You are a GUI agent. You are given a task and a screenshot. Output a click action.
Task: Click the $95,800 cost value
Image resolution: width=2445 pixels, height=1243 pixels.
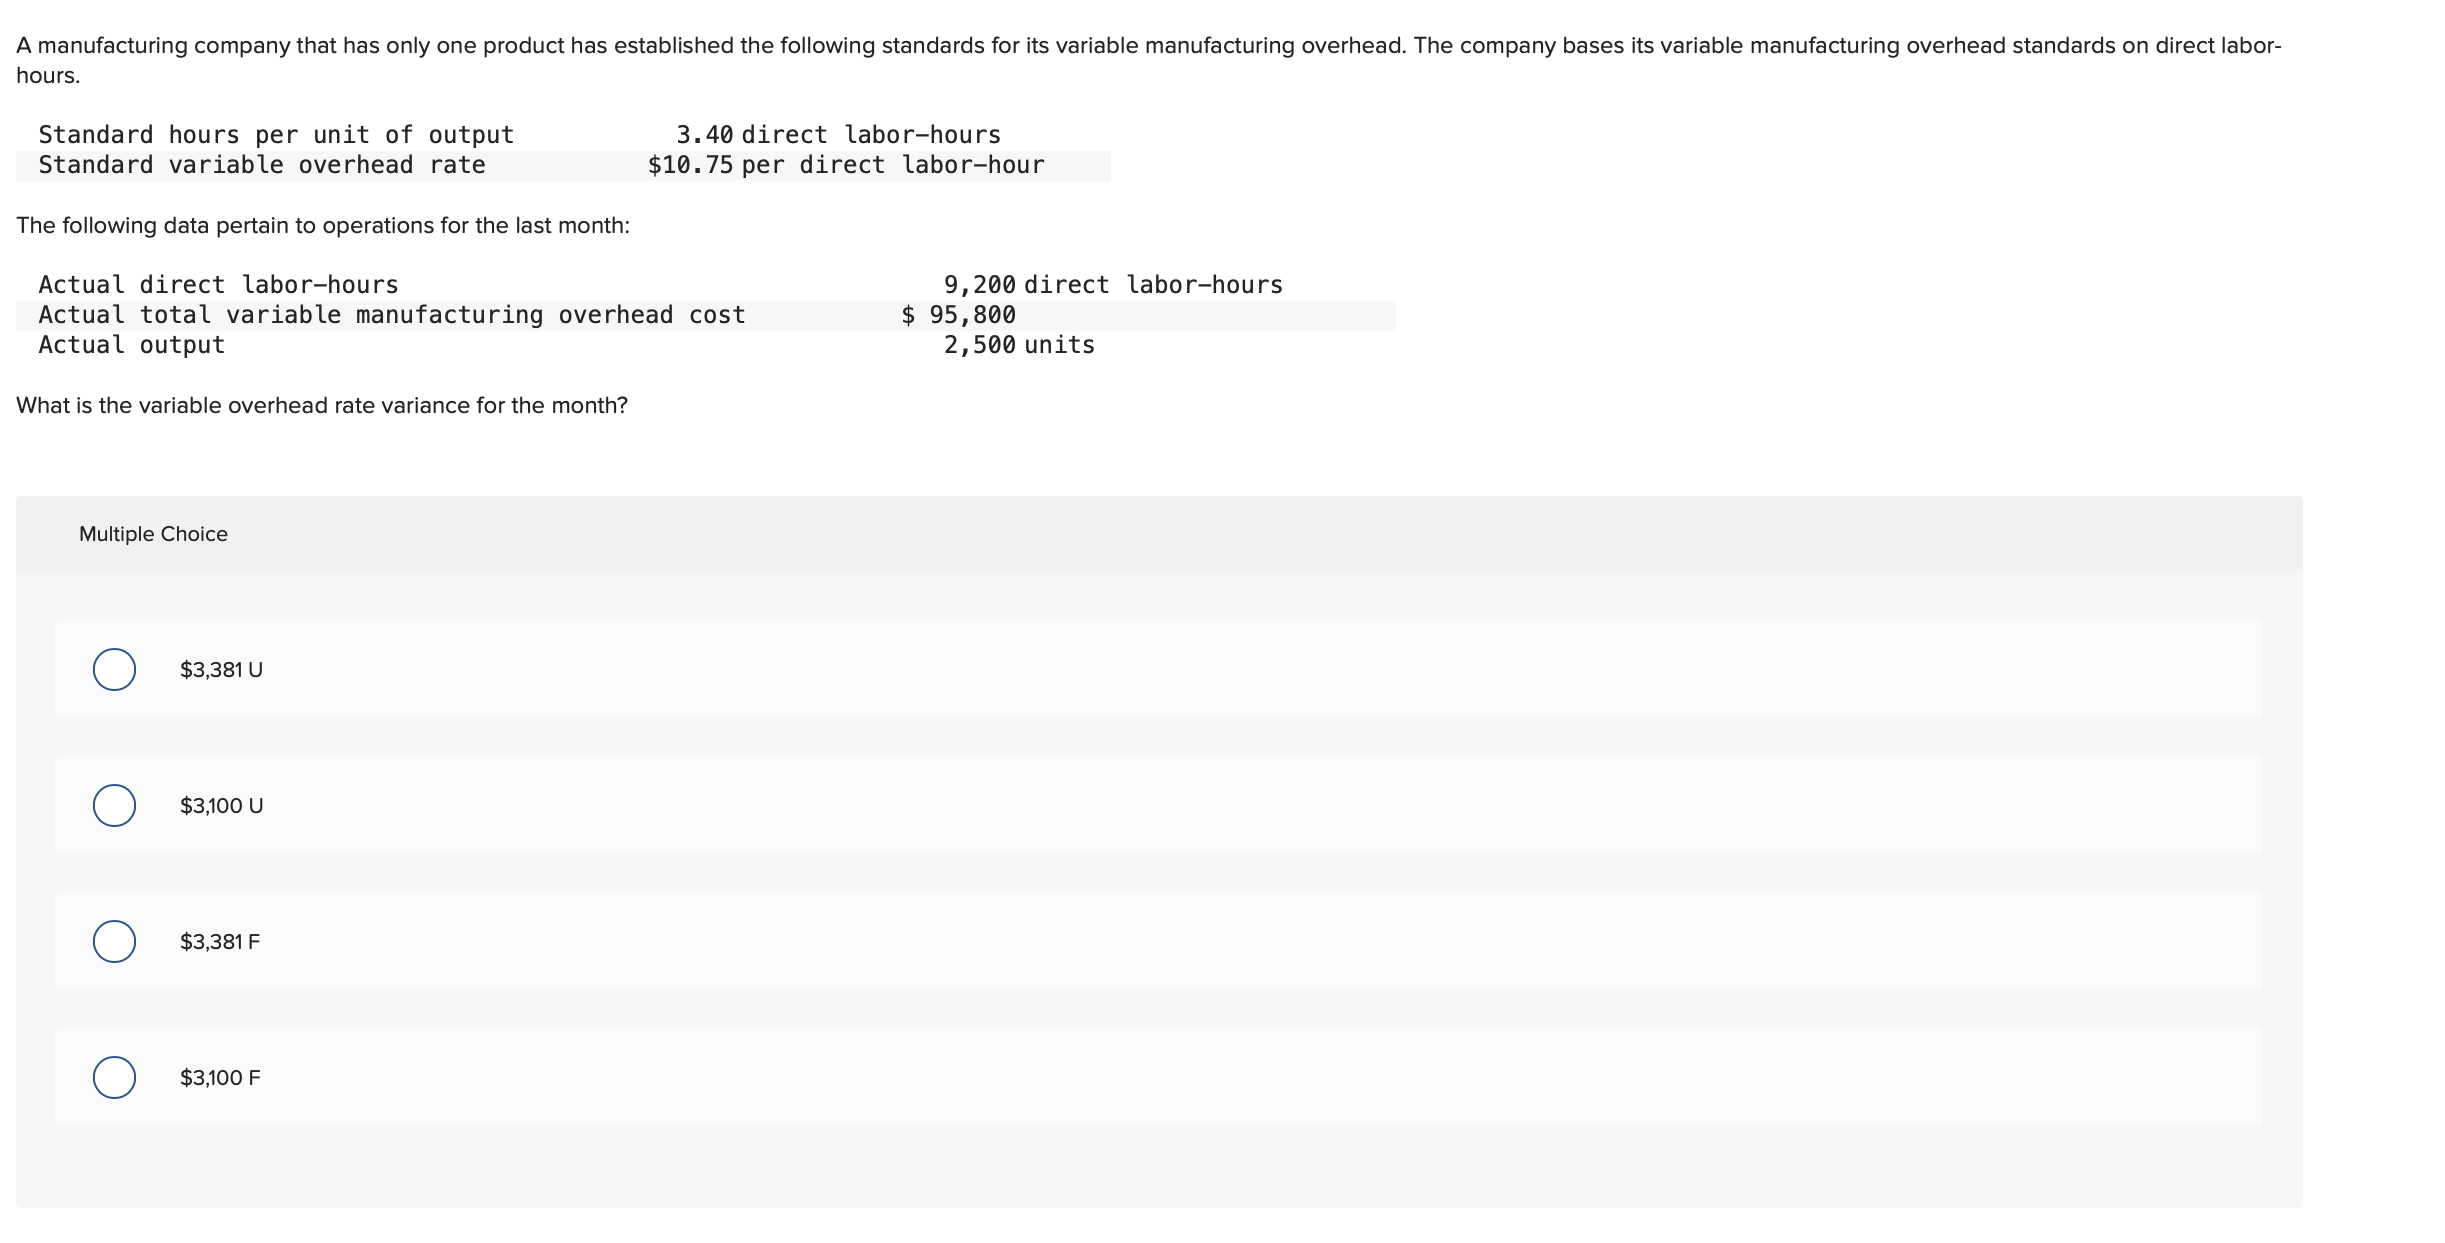point(958,314)
